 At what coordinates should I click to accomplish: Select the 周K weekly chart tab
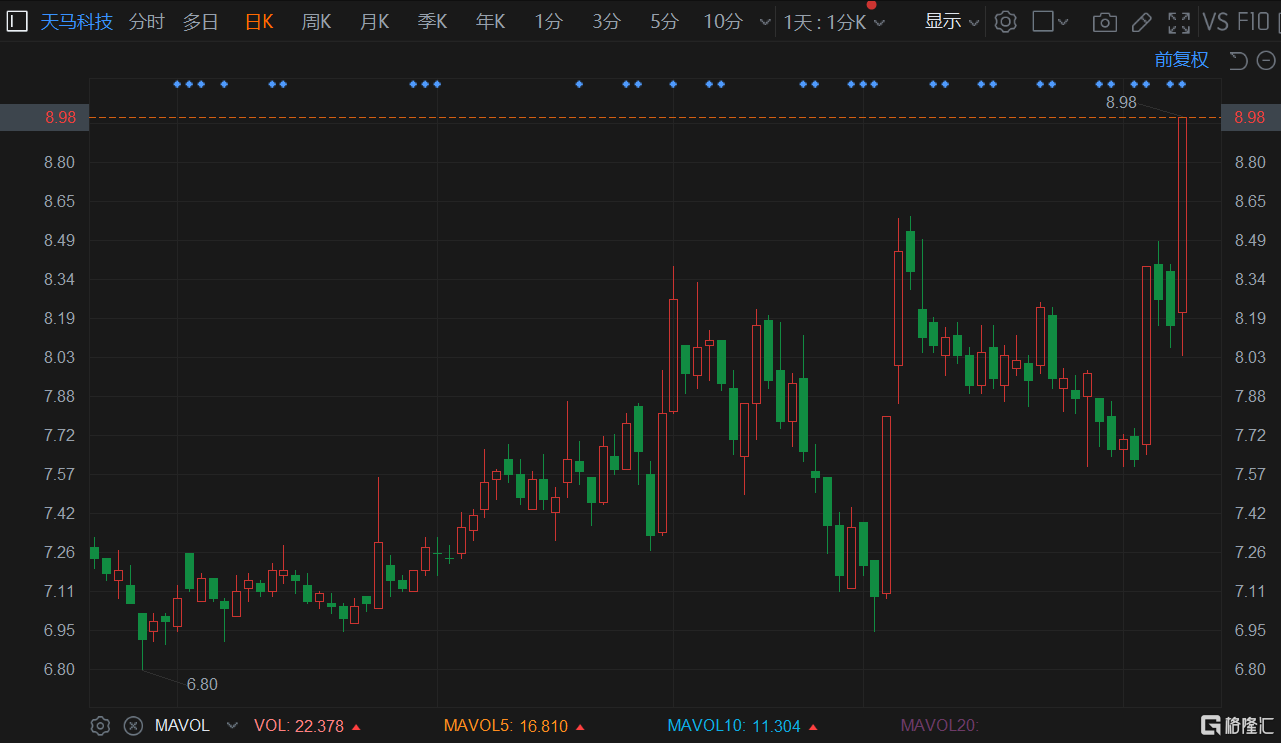pos(317,21)
